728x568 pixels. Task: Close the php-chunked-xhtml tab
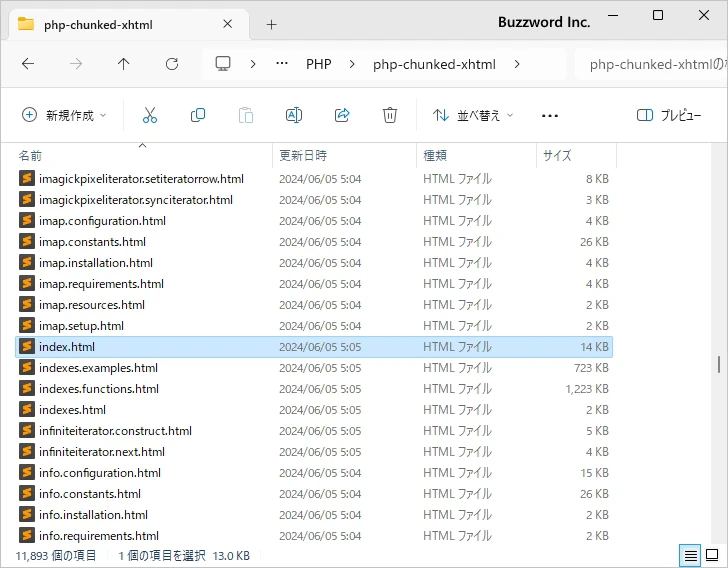pyautogui.click(x=228, y=24)
